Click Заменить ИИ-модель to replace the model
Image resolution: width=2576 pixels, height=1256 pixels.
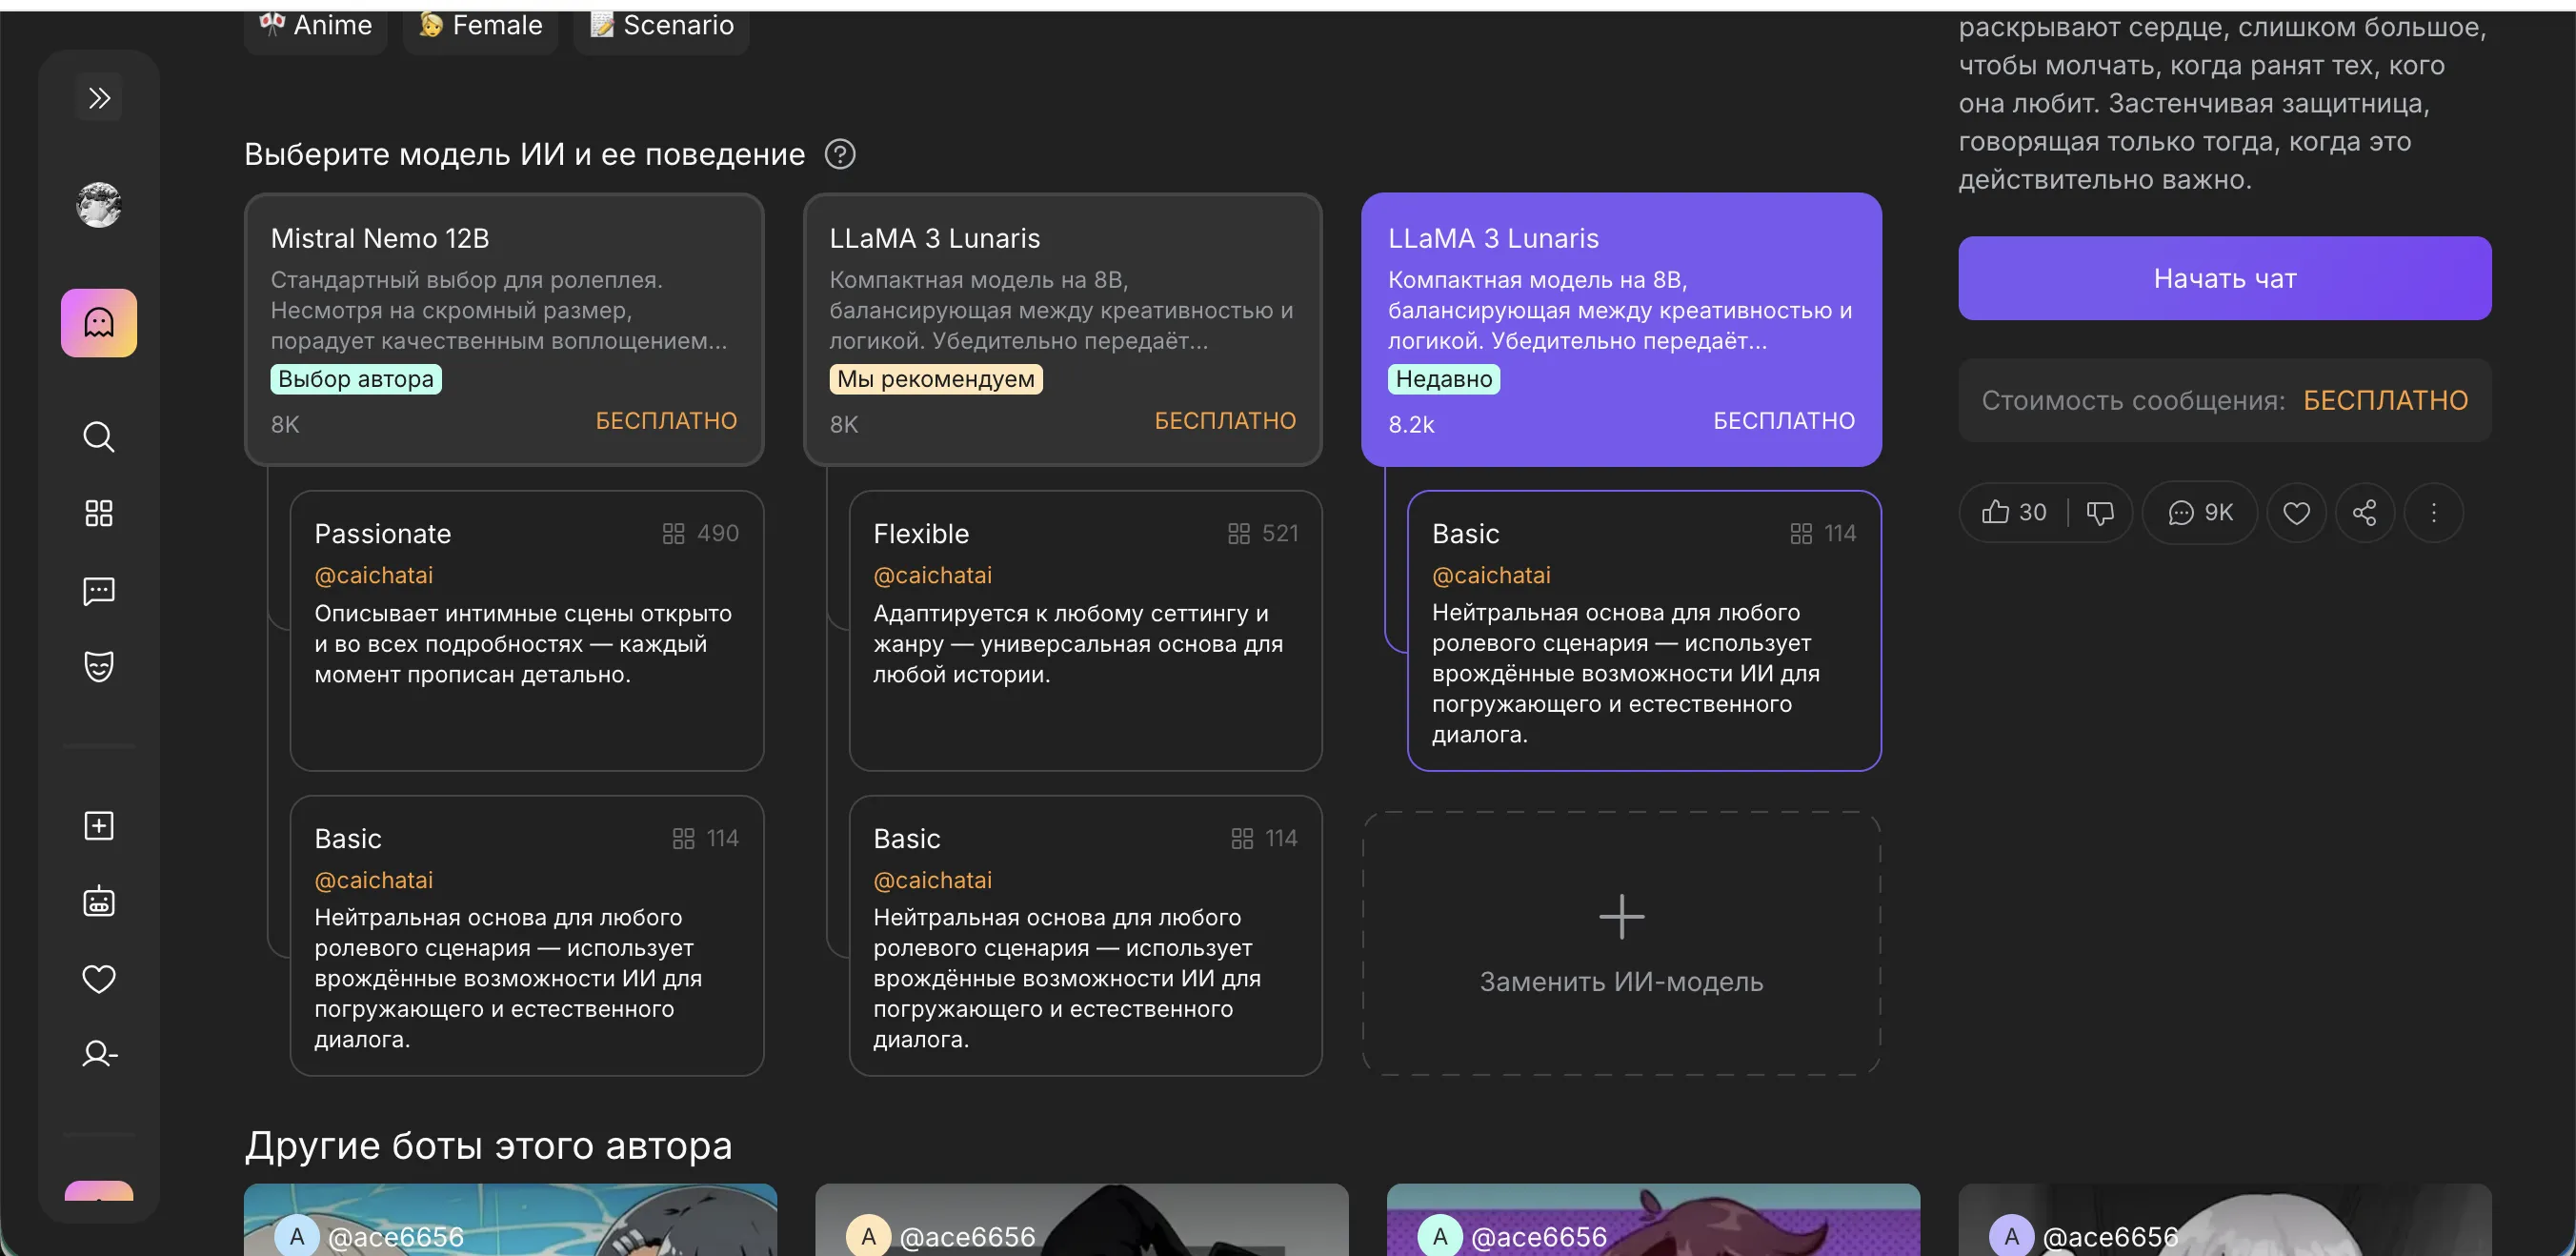coord(1621,943)
